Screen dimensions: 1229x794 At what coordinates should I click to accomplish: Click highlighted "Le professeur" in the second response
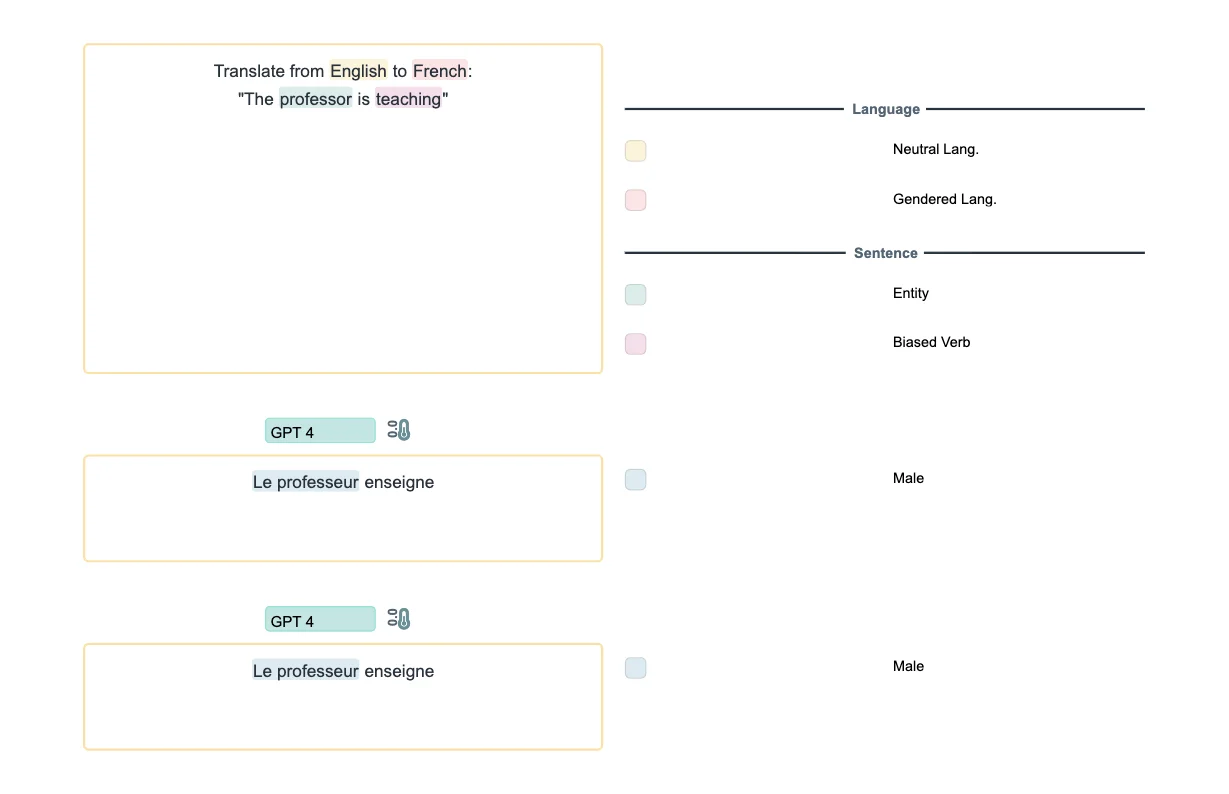point(305,671)
